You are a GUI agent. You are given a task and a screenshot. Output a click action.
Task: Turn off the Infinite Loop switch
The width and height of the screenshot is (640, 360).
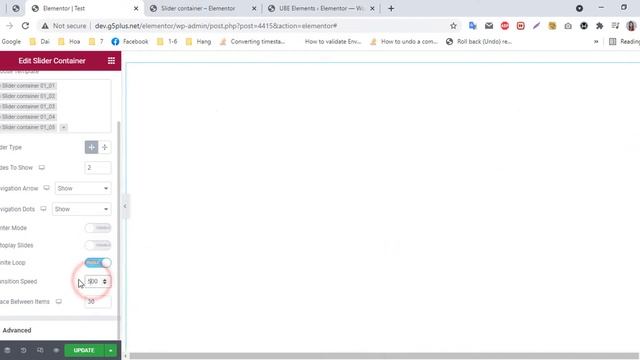tap(98, 262)
